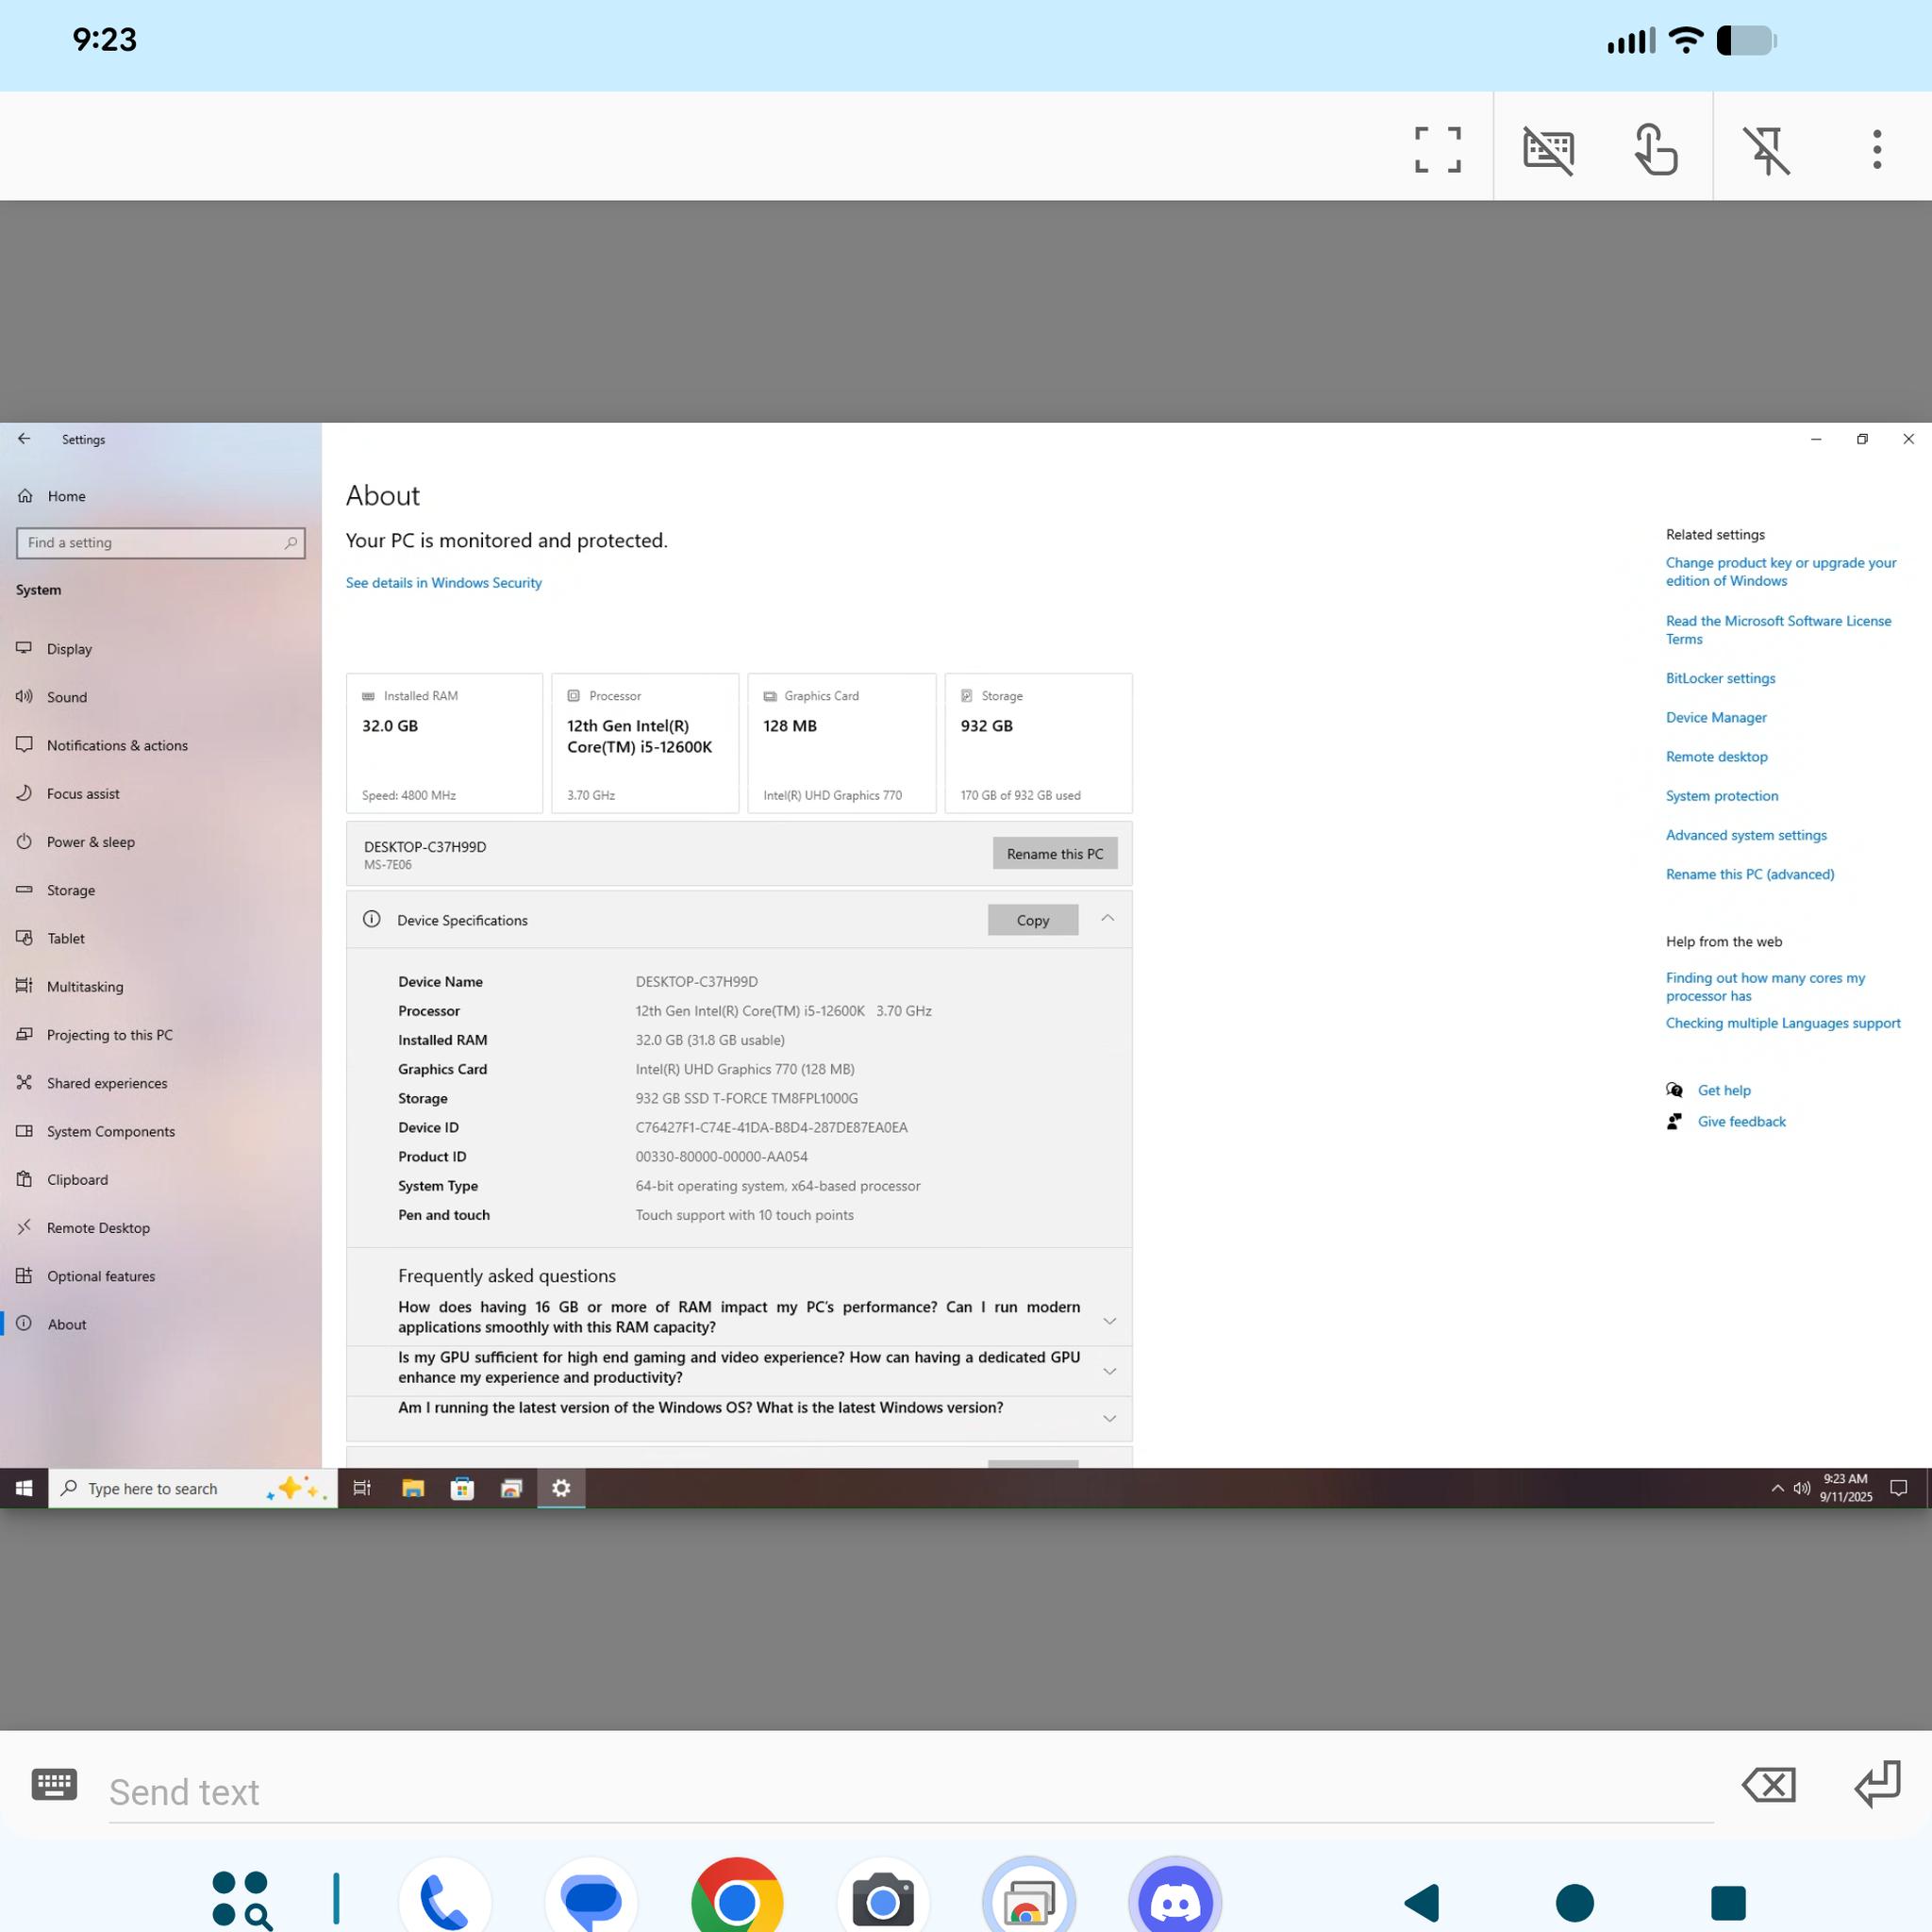
Task: Tap the Send text field
Action: pyautogui.click(x=911, y=1792)
